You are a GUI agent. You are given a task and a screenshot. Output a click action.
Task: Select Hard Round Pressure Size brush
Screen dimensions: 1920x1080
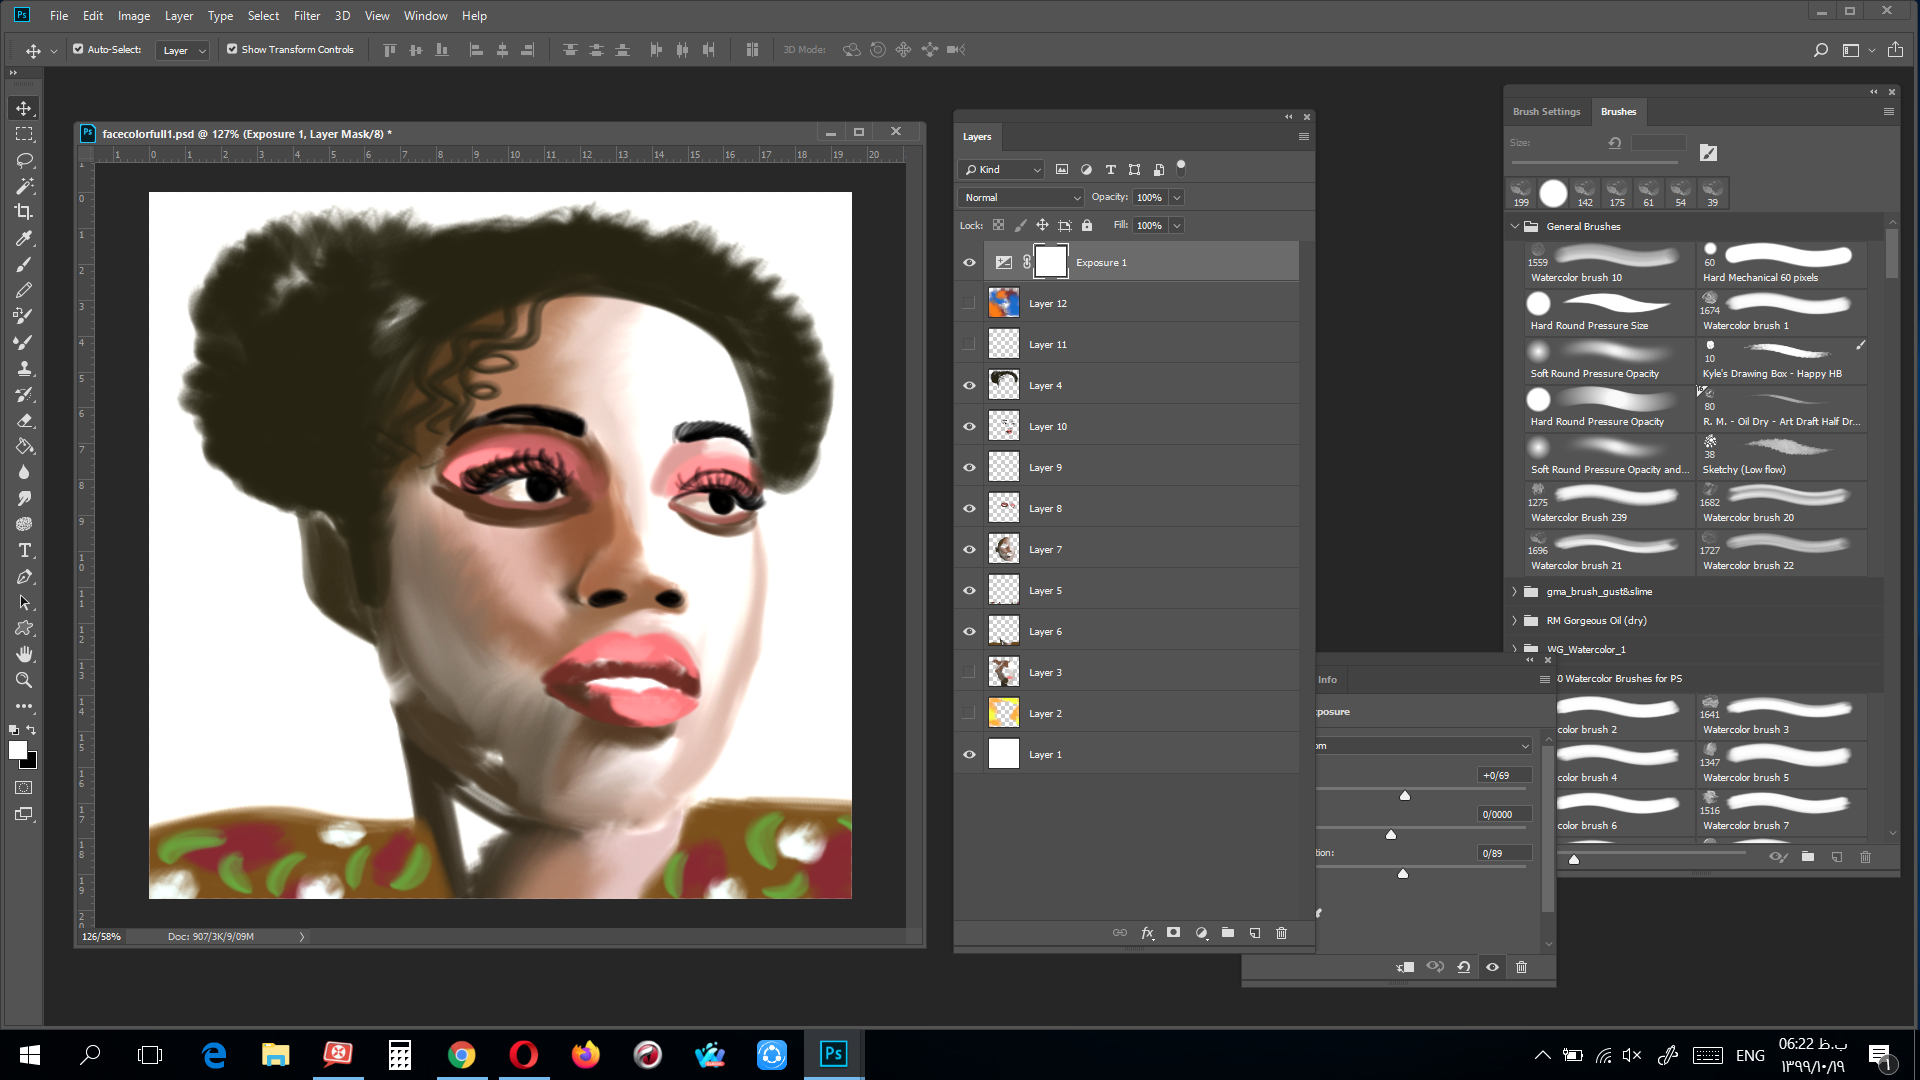[x=1607, y=312]
